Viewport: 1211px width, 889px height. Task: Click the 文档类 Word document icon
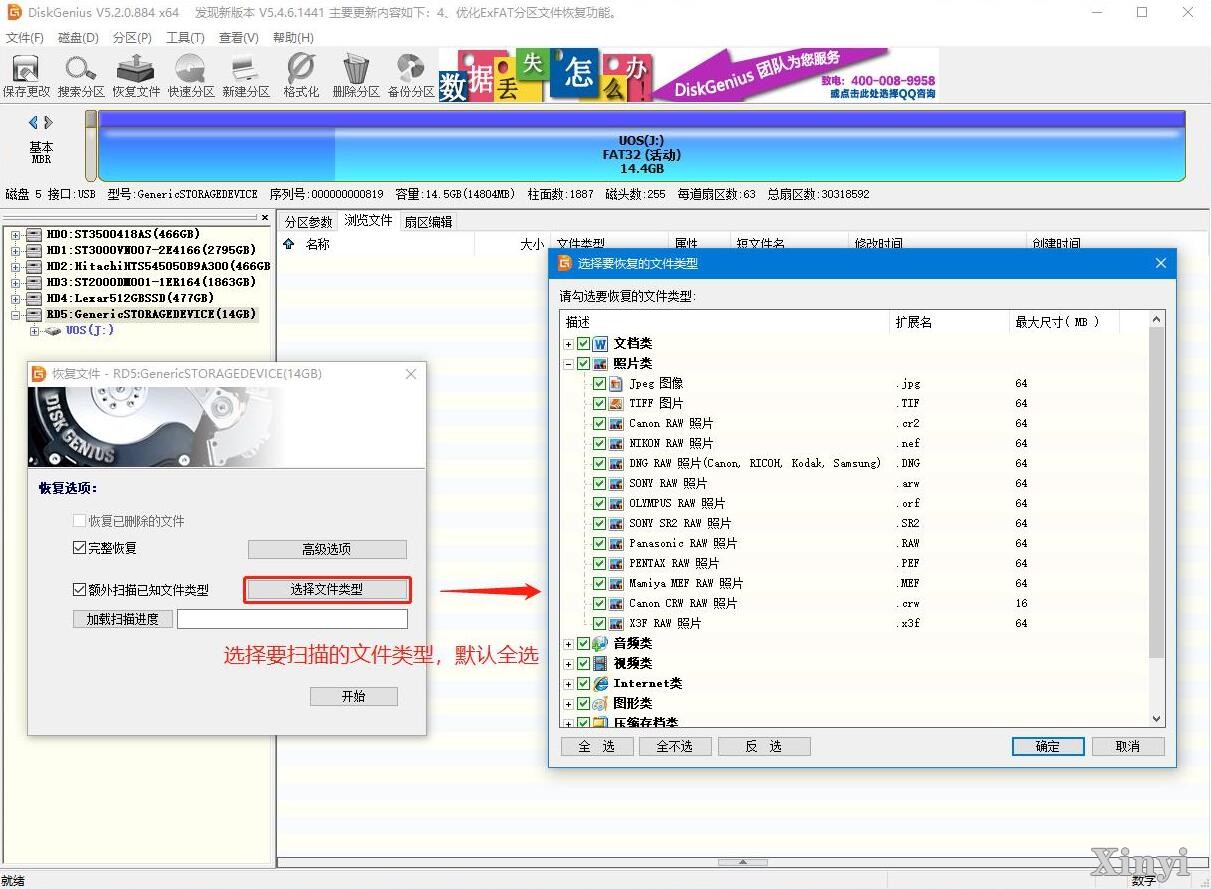click(x=601, y=343)
